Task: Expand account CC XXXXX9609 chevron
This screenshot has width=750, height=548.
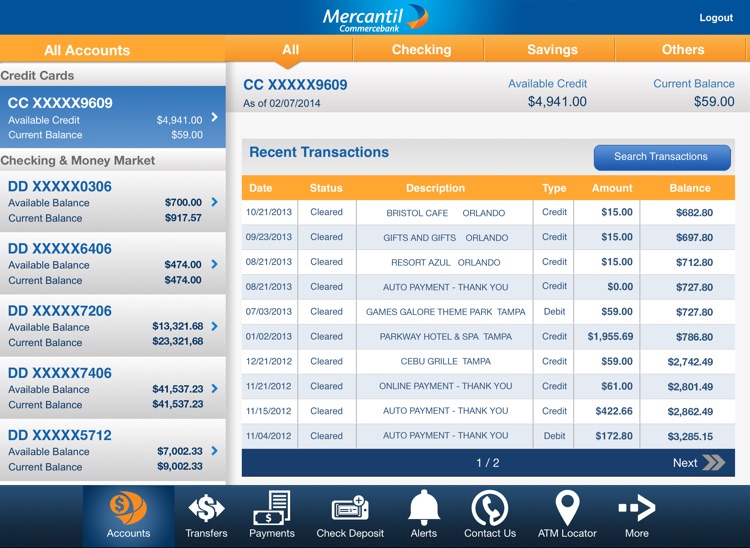Action: tap(214, 117)
